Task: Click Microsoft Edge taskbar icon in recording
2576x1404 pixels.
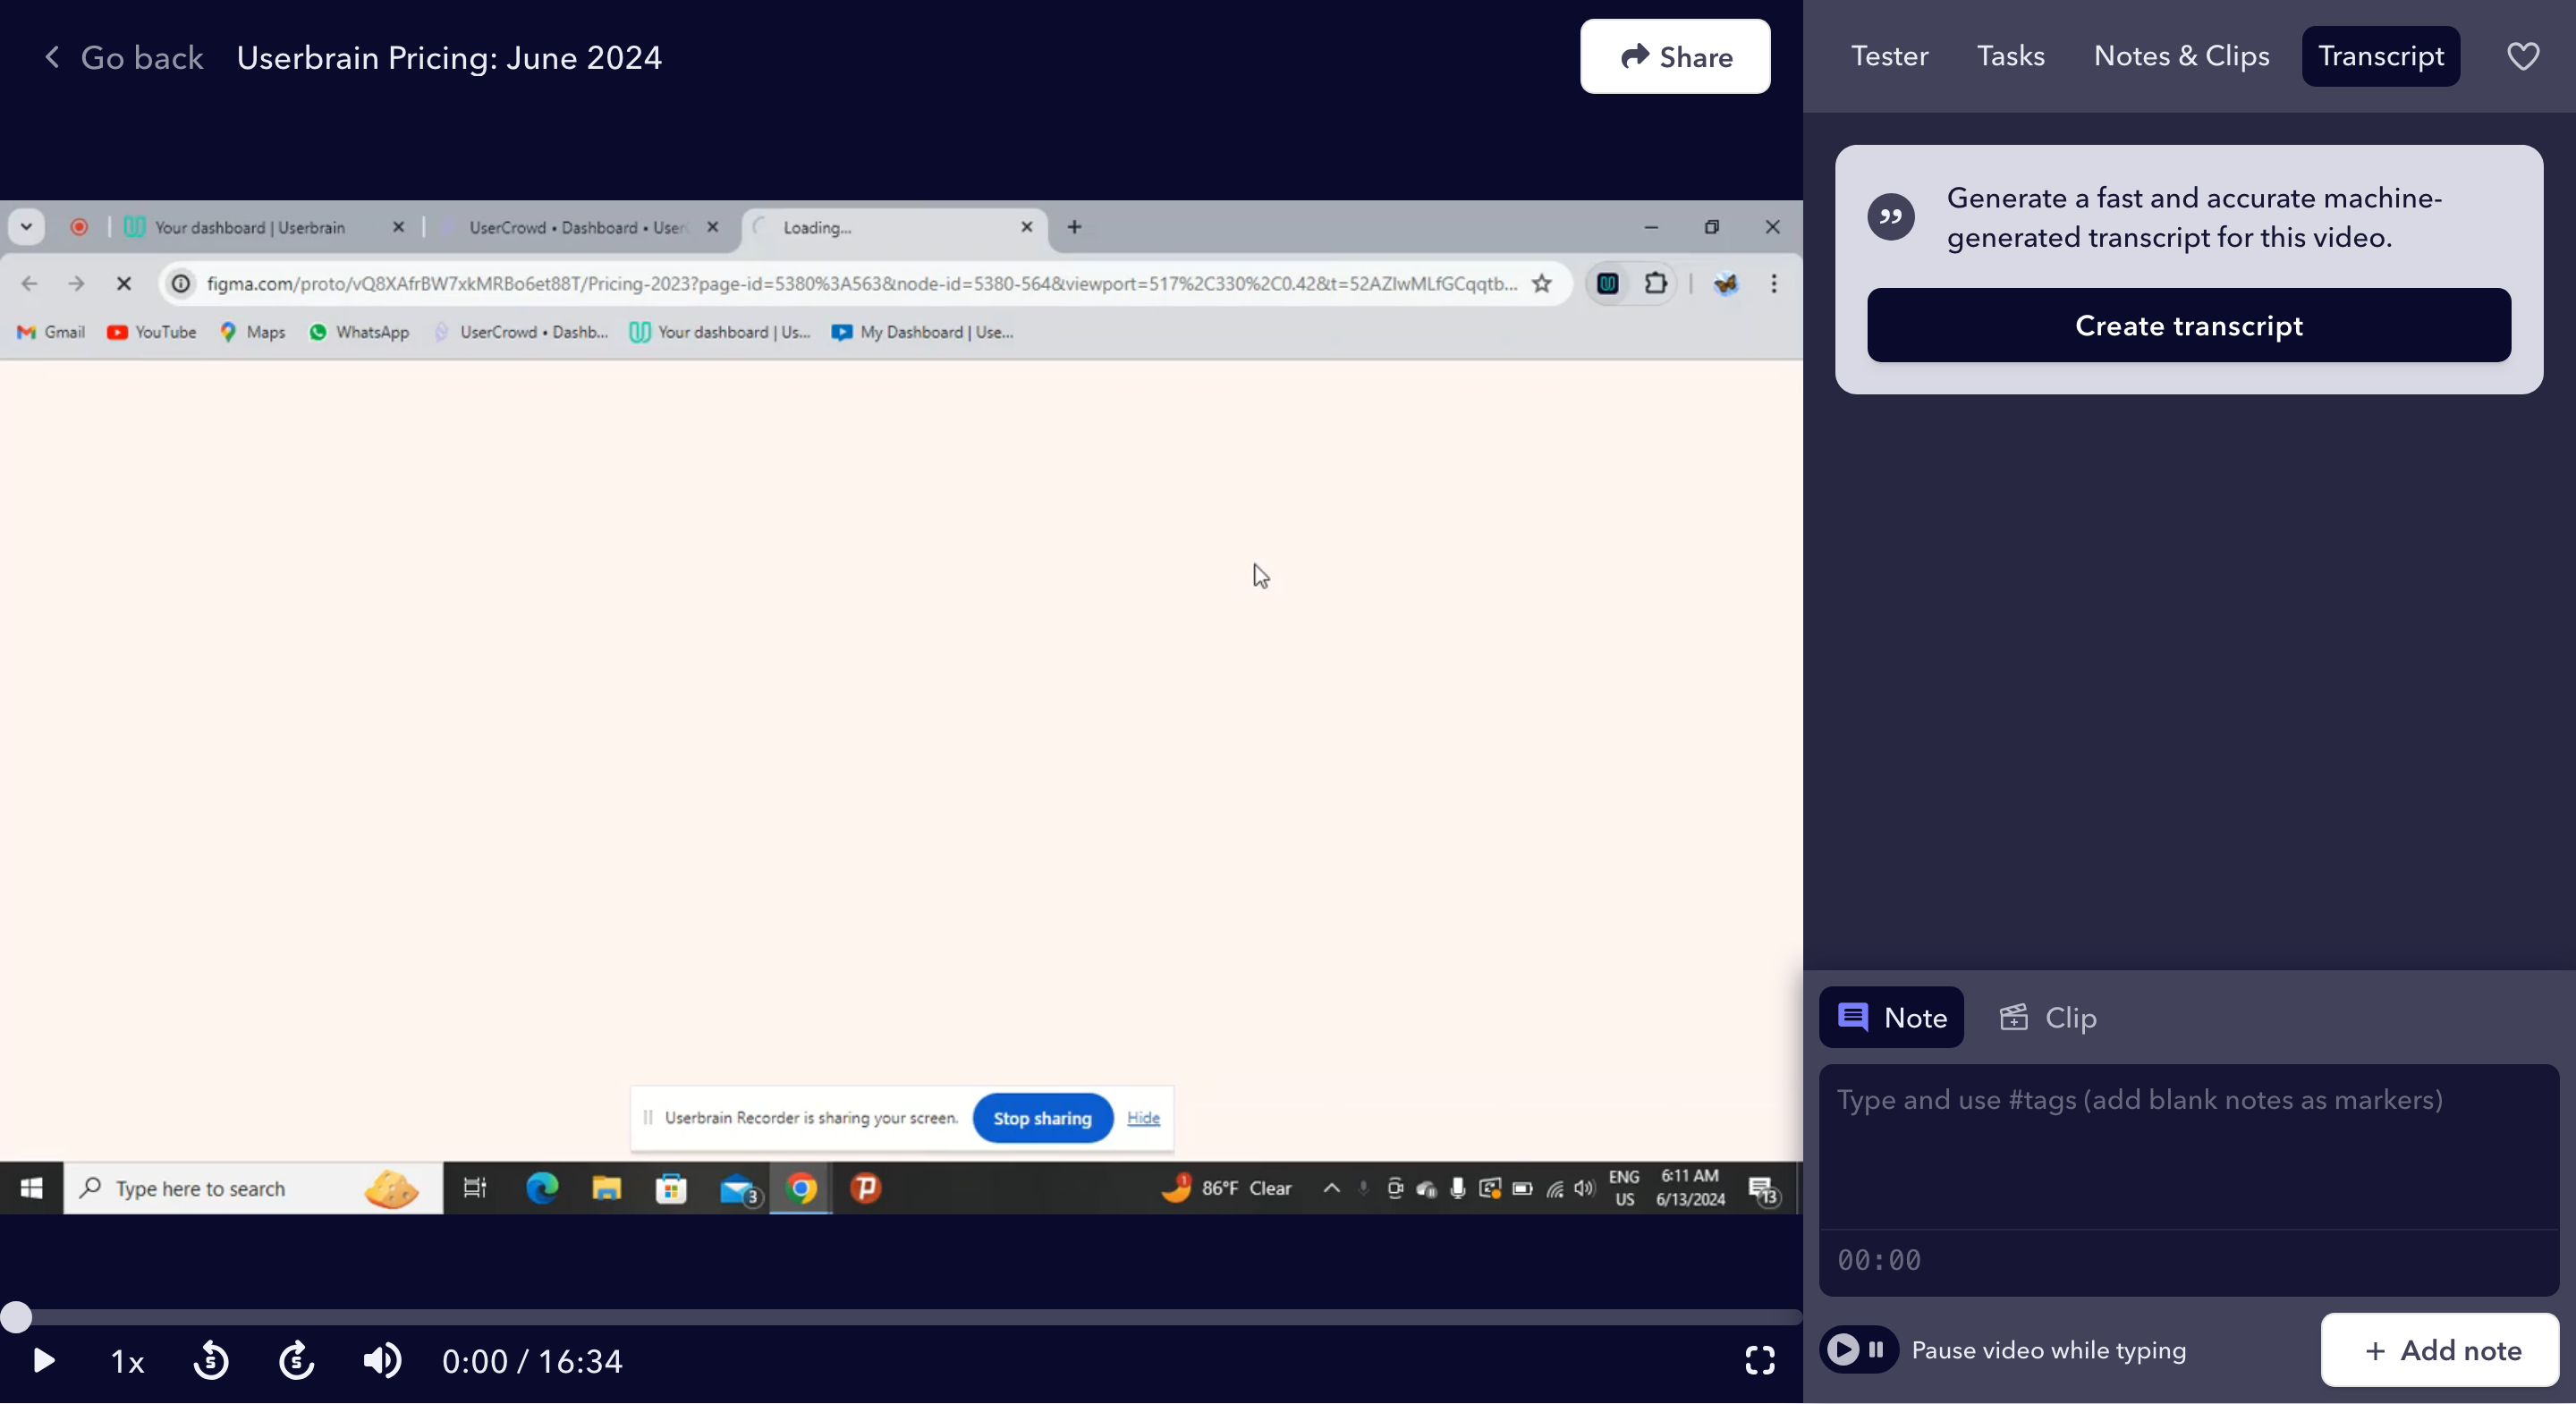Action: tap(541, 1188)
